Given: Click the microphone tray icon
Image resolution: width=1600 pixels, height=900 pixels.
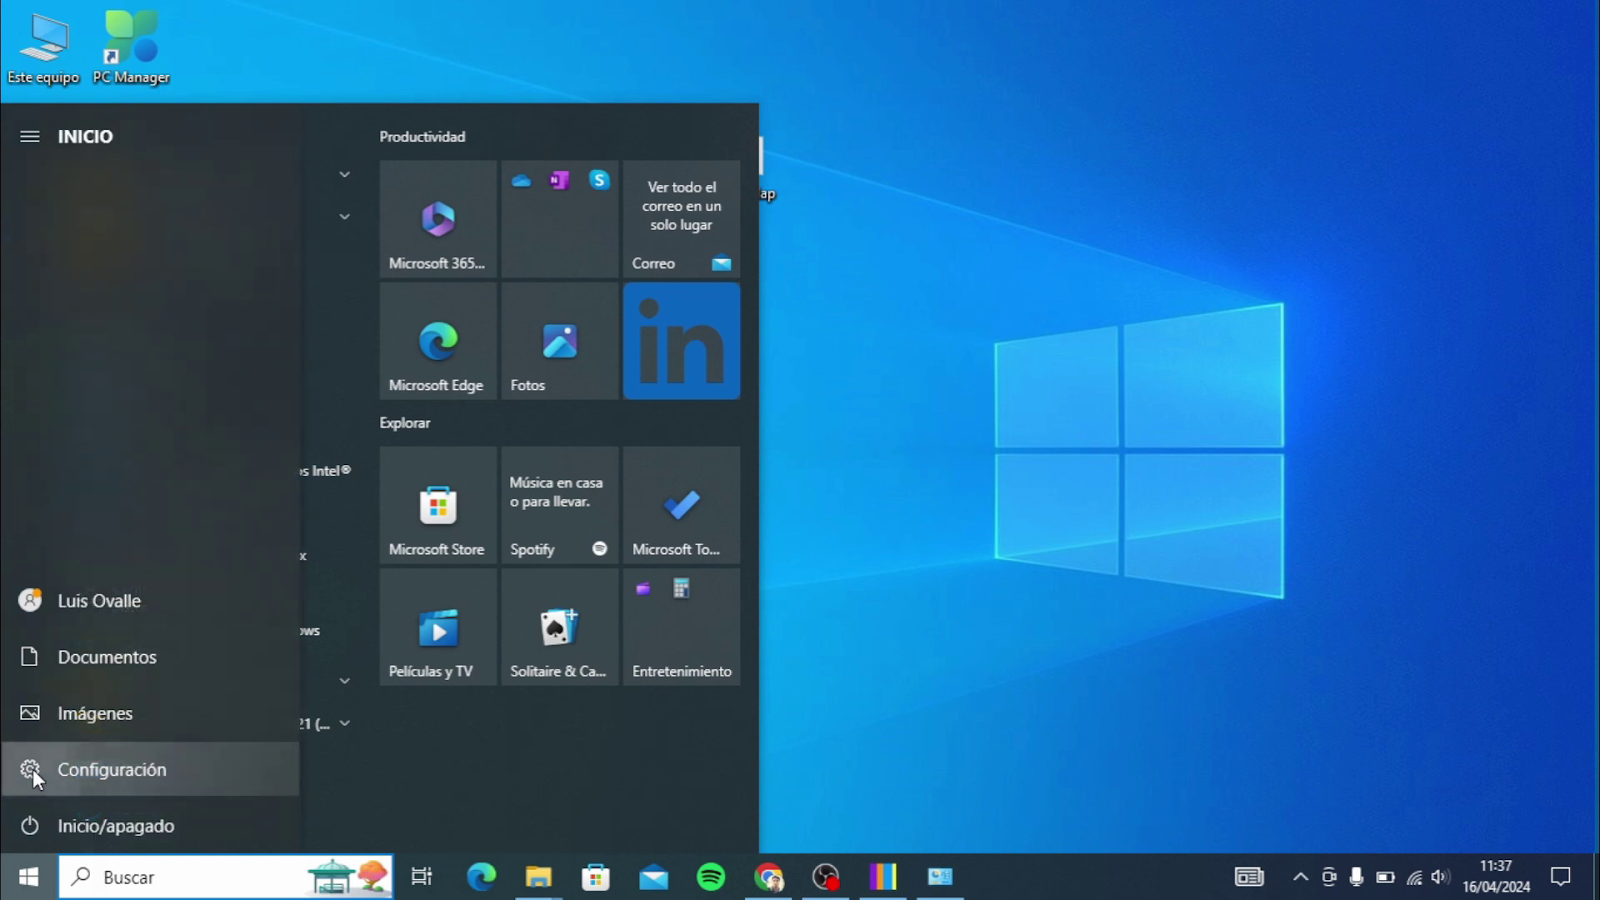Looking at the screenshot, I should (x=1356, y=877).
